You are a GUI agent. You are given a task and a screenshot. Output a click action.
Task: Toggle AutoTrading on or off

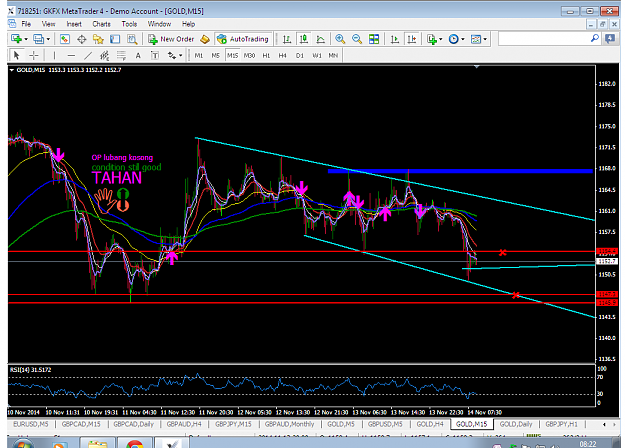click(243, 39)
